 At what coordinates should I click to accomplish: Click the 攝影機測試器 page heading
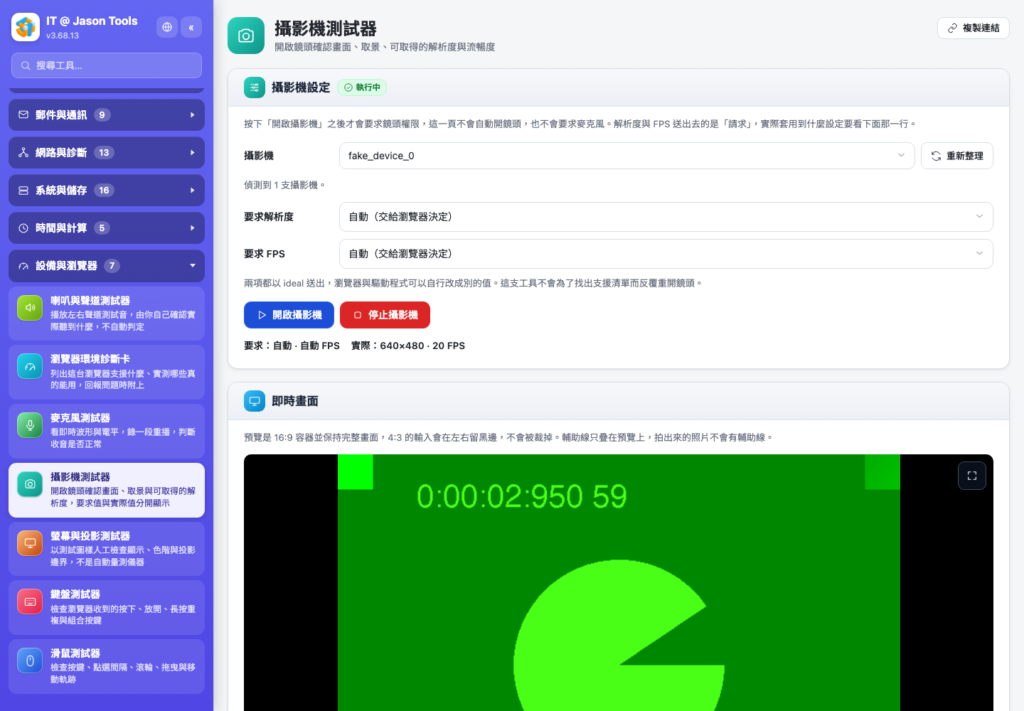pyautogui.click(x=325, y=29)
